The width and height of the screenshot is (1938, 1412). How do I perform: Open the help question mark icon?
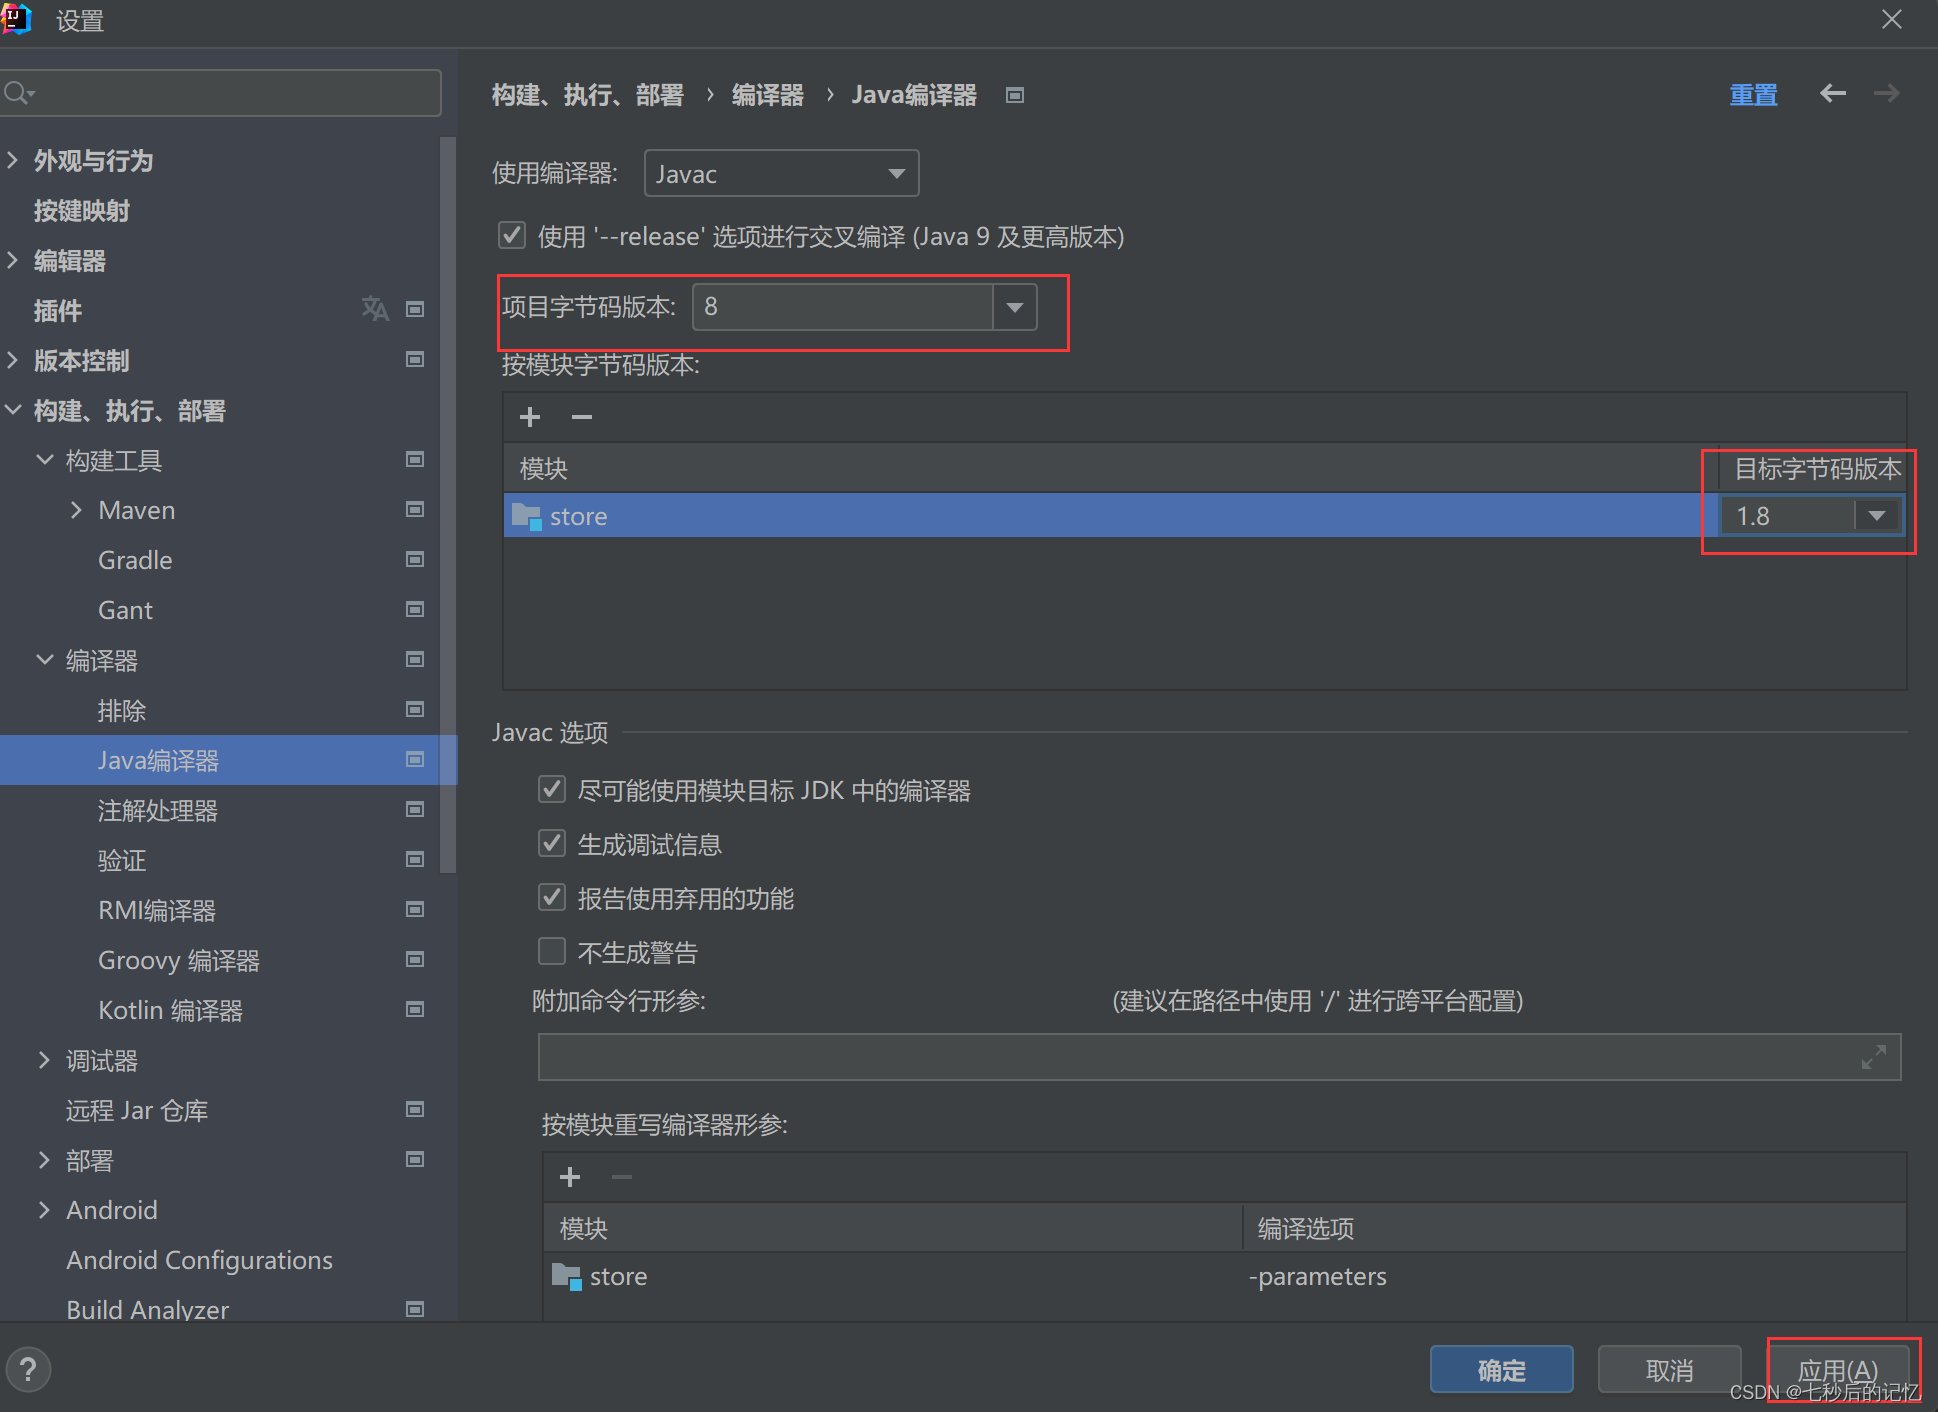[29, 1369]
